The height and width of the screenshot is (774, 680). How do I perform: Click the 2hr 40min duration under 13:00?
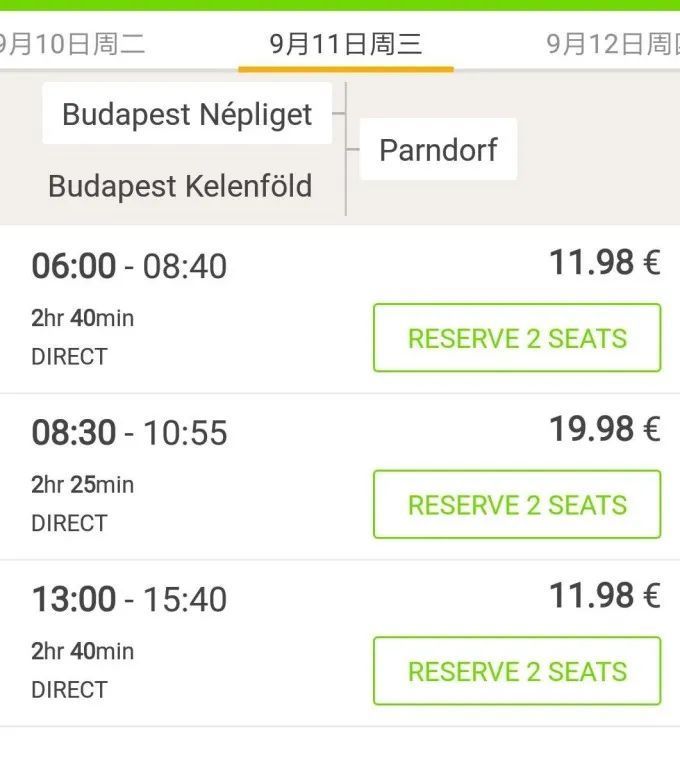point(82,651)
